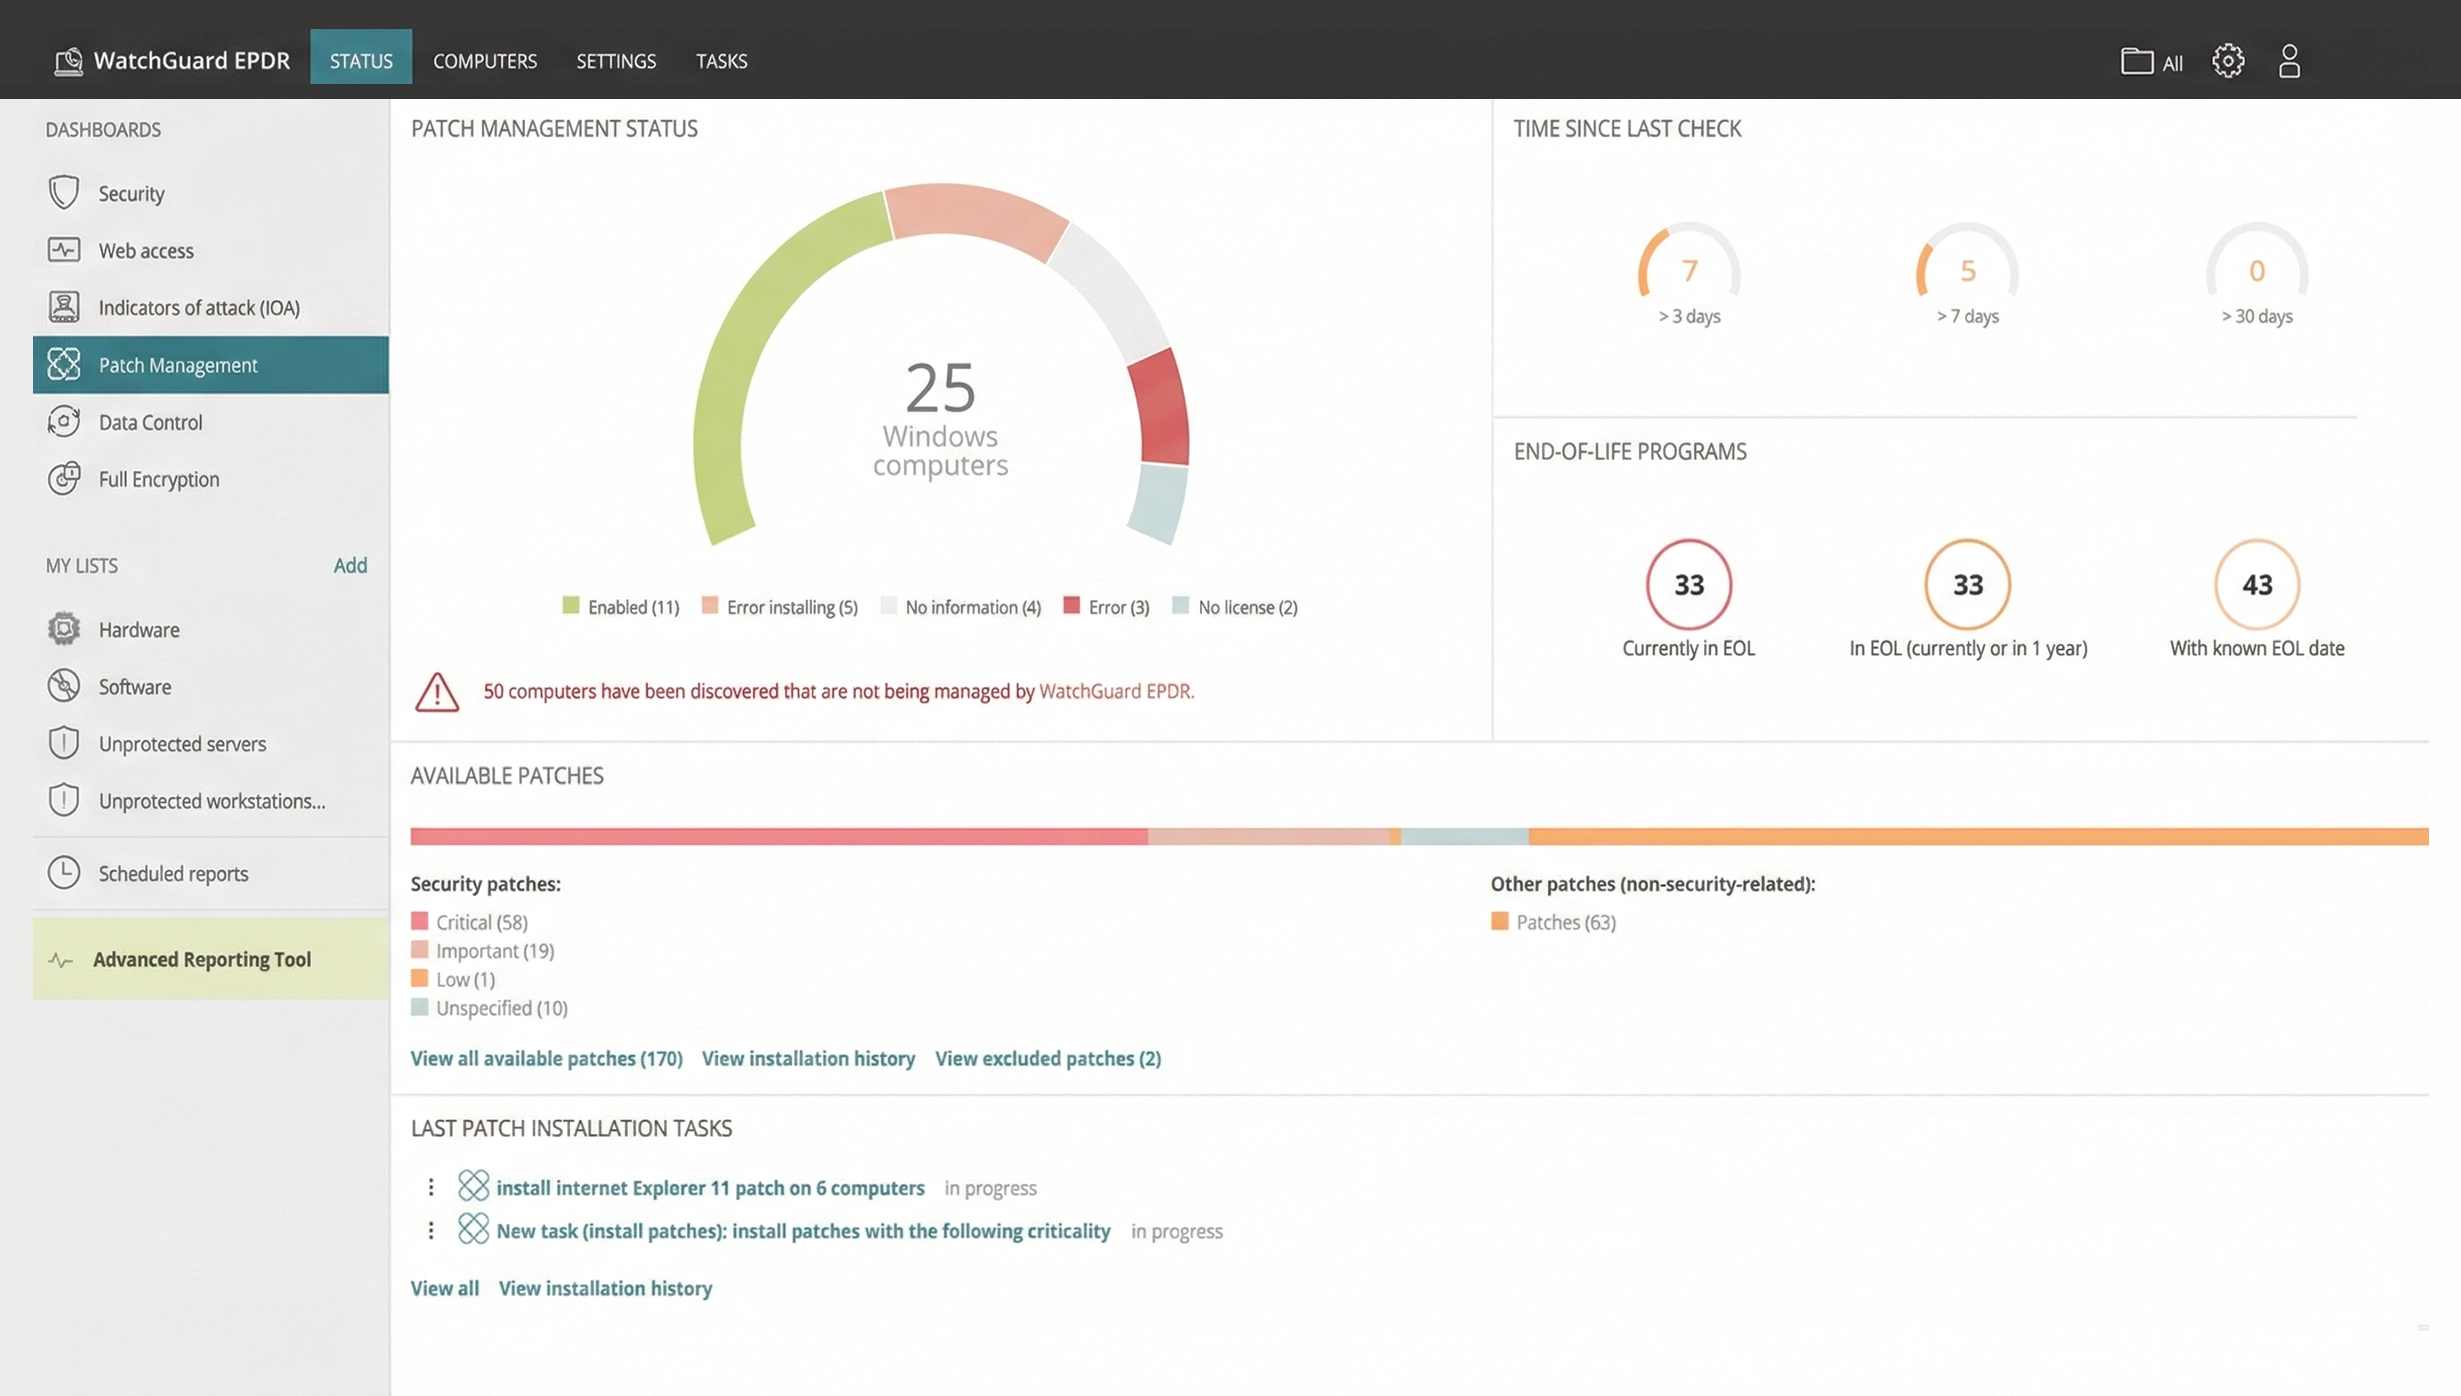This screenshot has width=2461, height=1396.
Task: Open the Security dashboard shield icon
Action: (64, 192)
